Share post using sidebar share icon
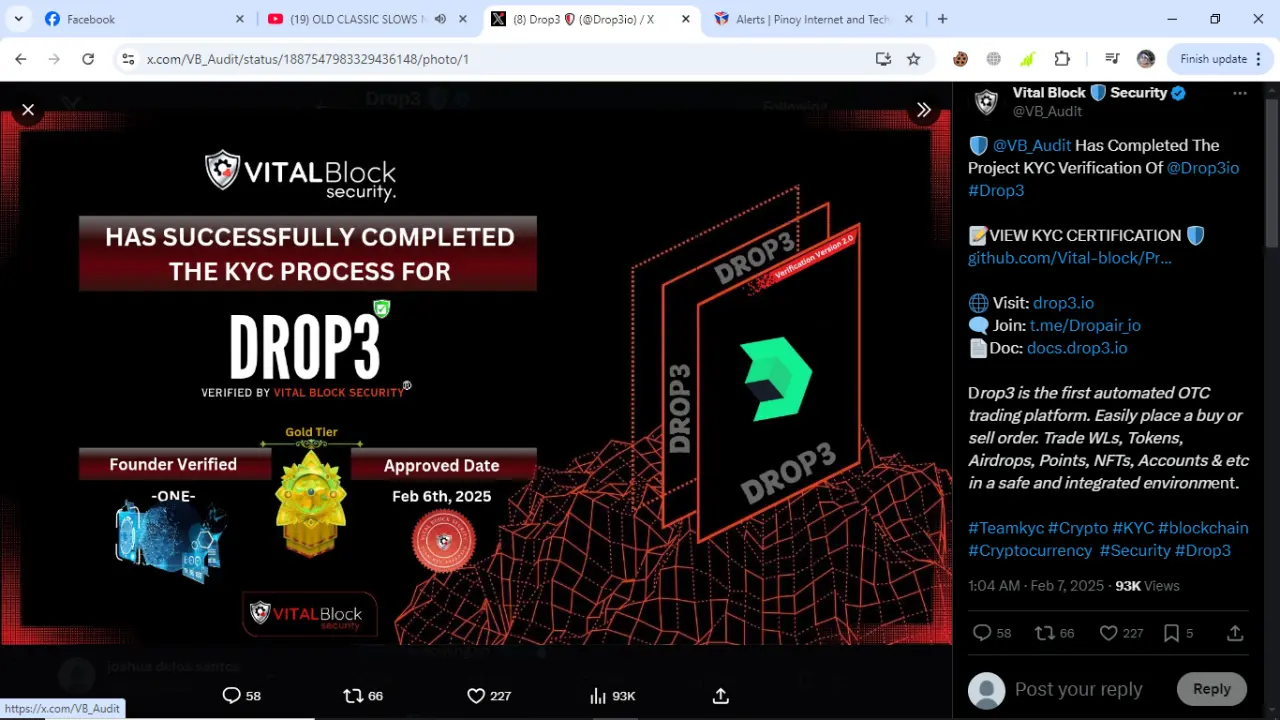1280x720 pixels. 1235,633
